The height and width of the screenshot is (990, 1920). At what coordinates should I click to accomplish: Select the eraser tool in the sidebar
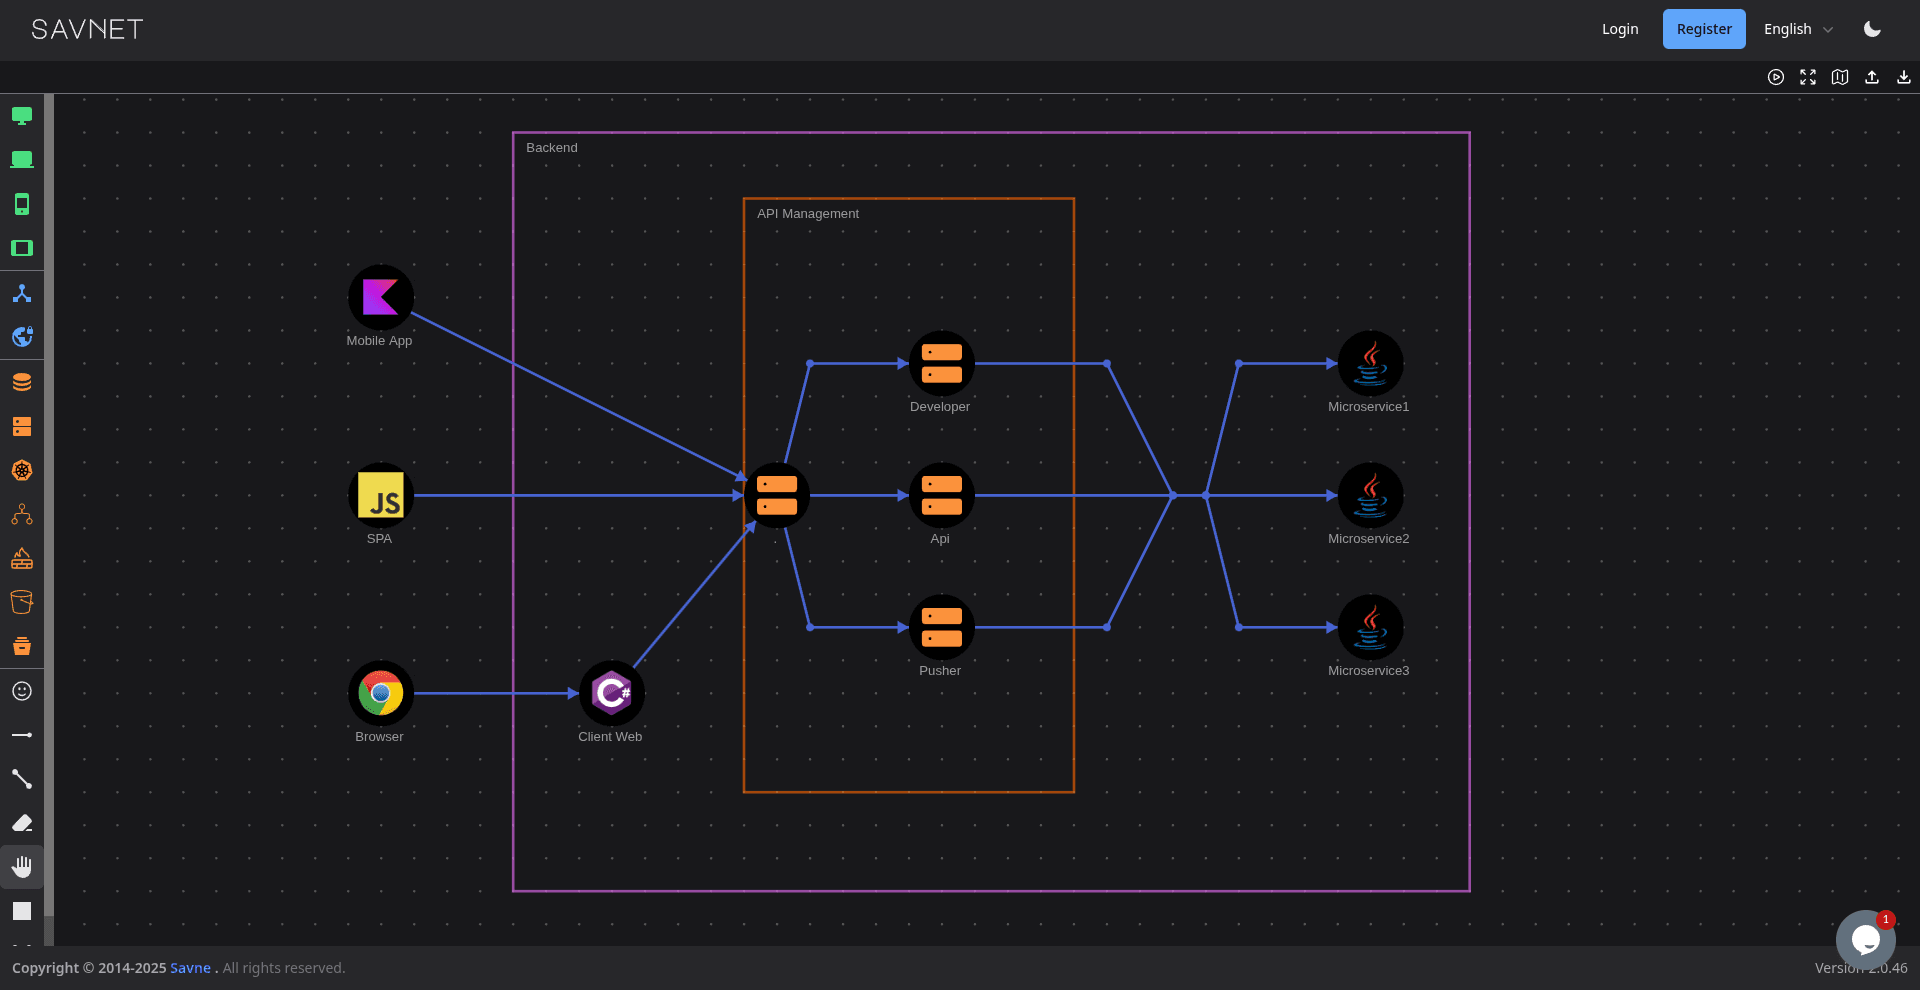pyautogui.click(x=22, y=822)
